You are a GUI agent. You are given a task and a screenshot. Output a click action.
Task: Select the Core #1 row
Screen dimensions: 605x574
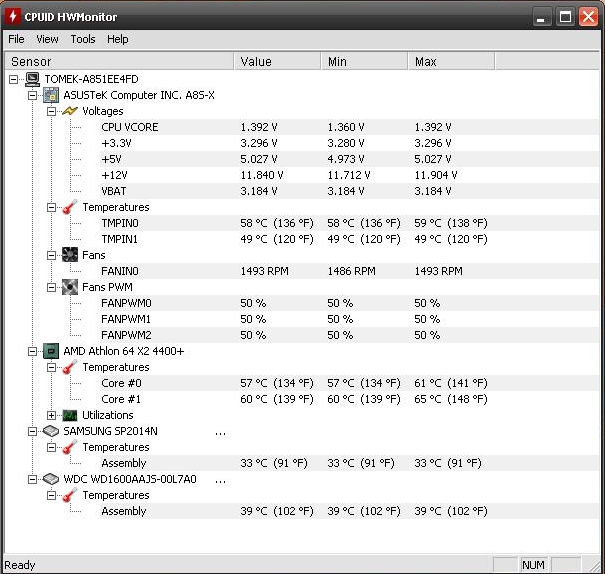pyautogui.click(x=349, y=399)
